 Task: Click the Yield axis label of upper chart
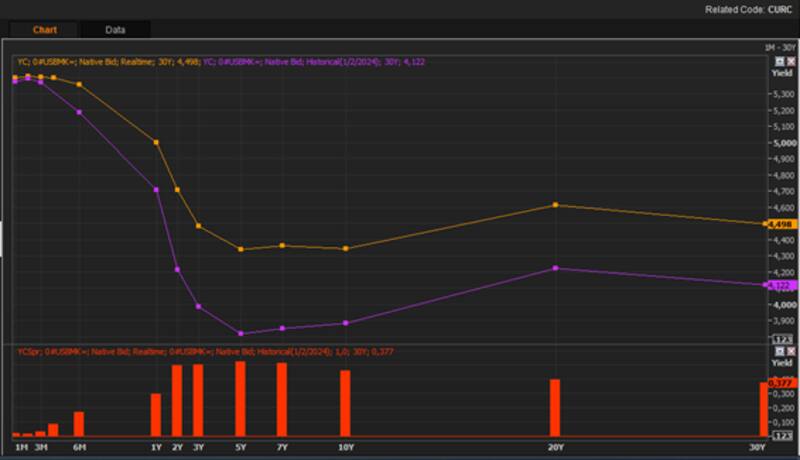(781, 74)
